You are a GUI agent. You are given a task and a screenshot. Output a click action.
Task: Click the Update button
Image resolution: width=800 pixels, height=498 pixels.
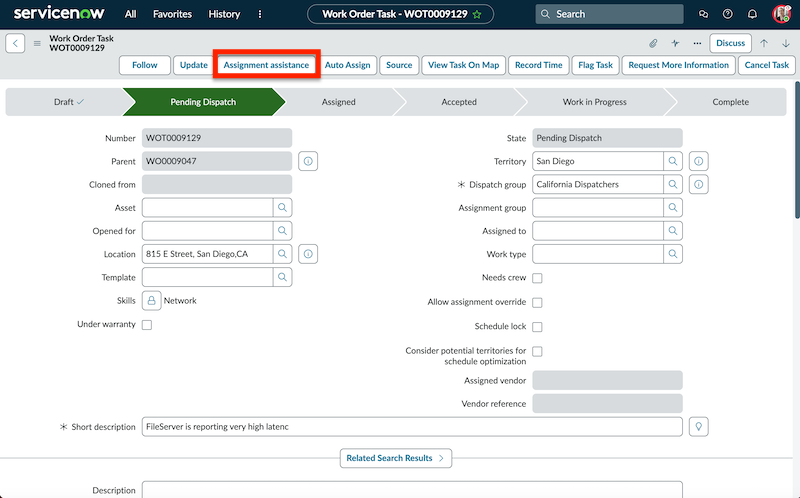194,65
